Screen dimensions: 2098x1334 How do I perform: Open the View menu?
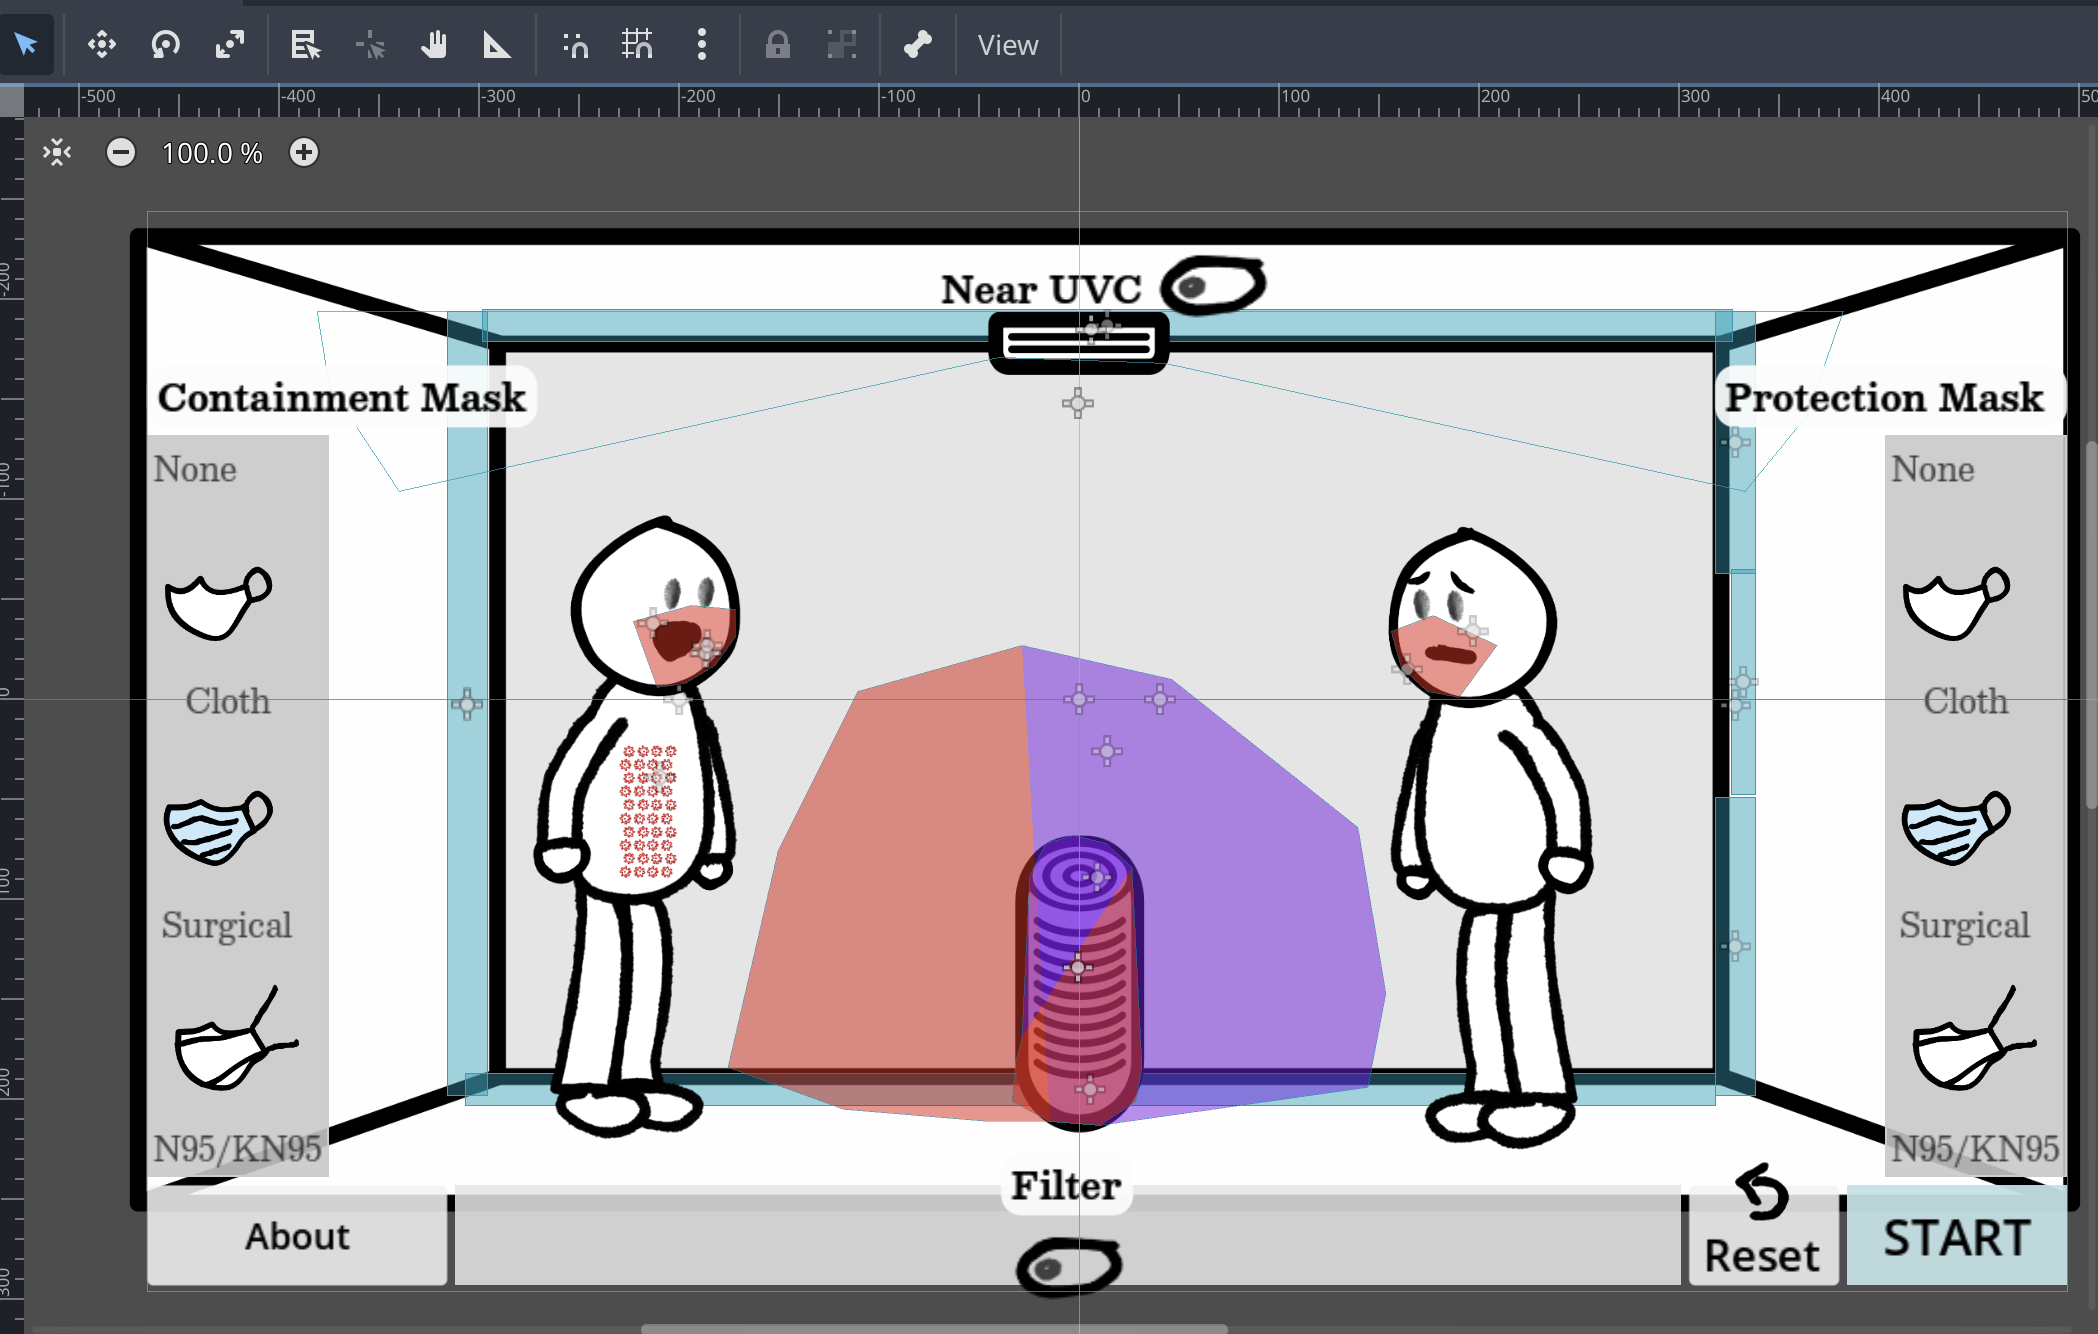(1007, 45)
